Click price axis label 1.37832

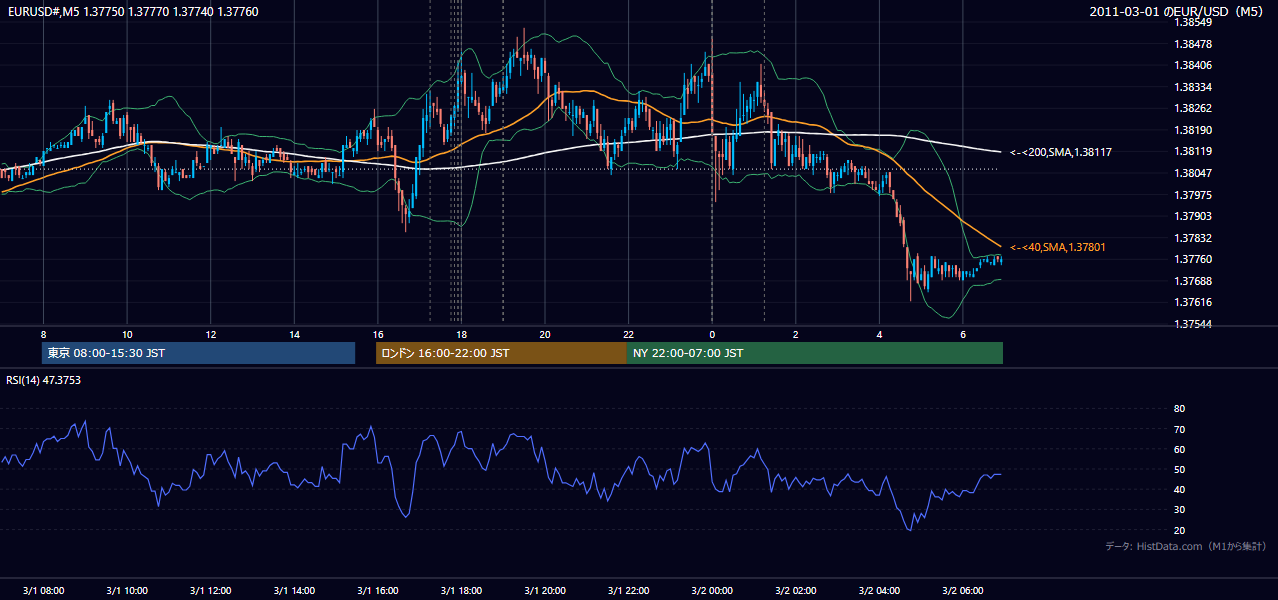point(1194,238)
